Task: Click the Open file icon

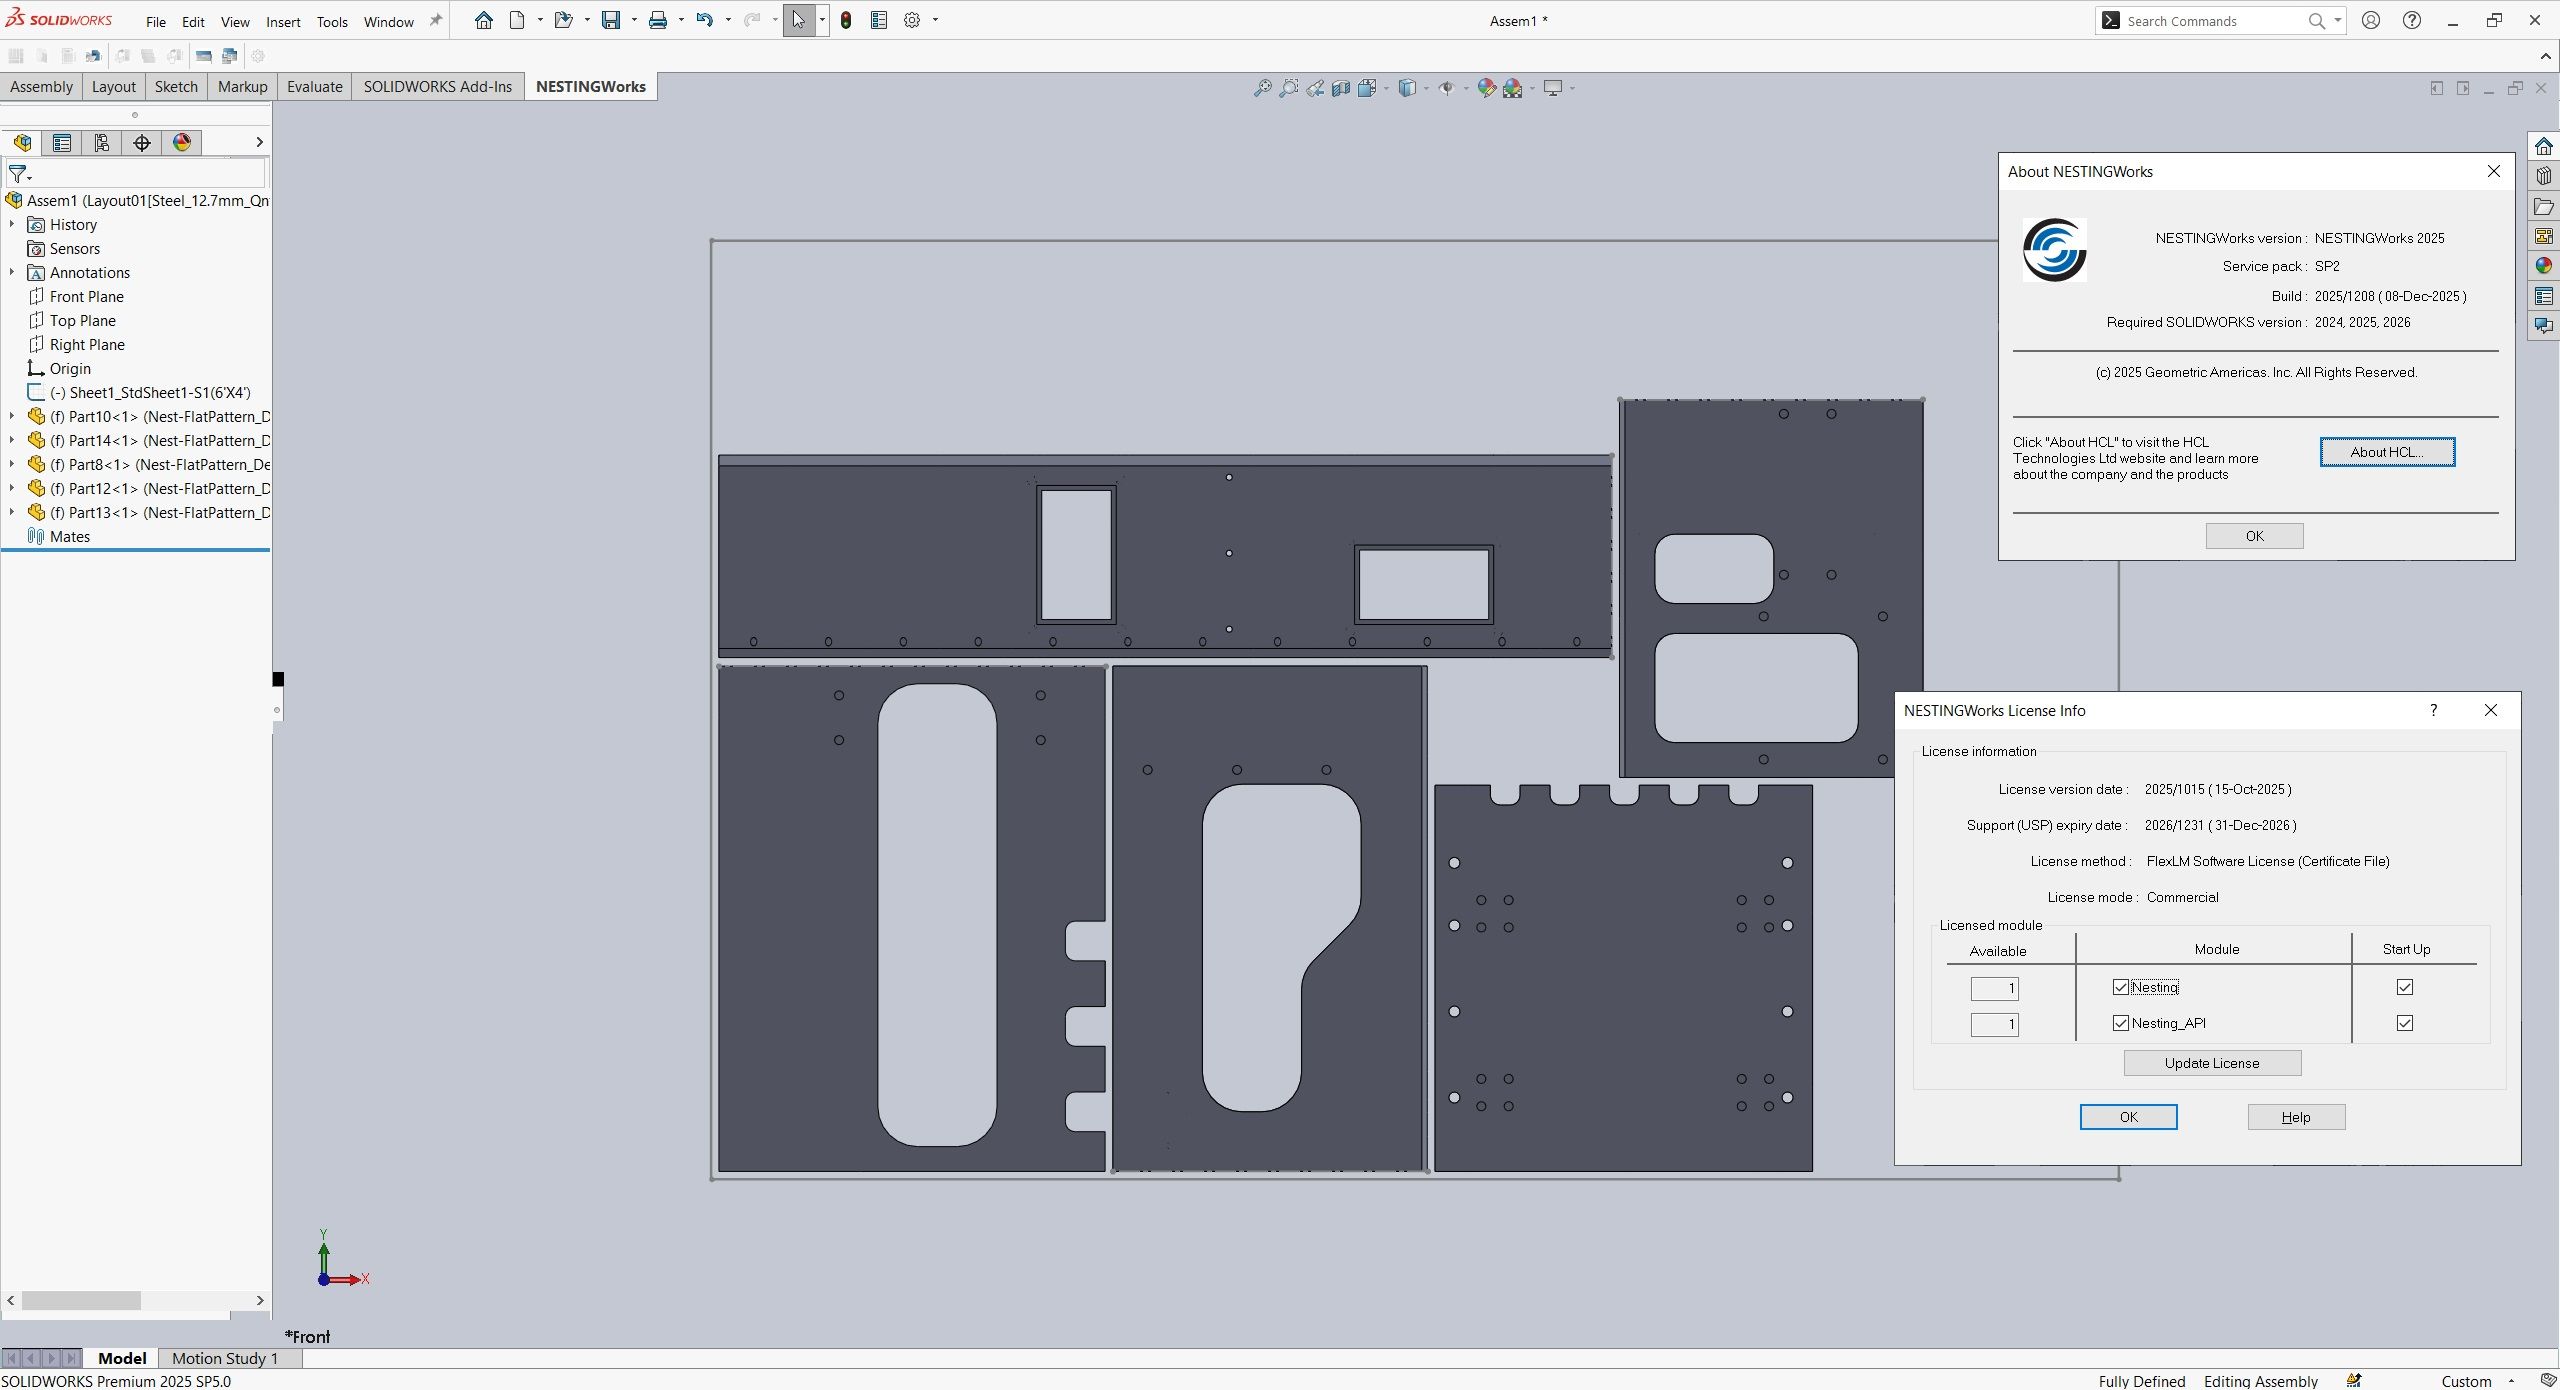Action: click(x=563, y=20)
